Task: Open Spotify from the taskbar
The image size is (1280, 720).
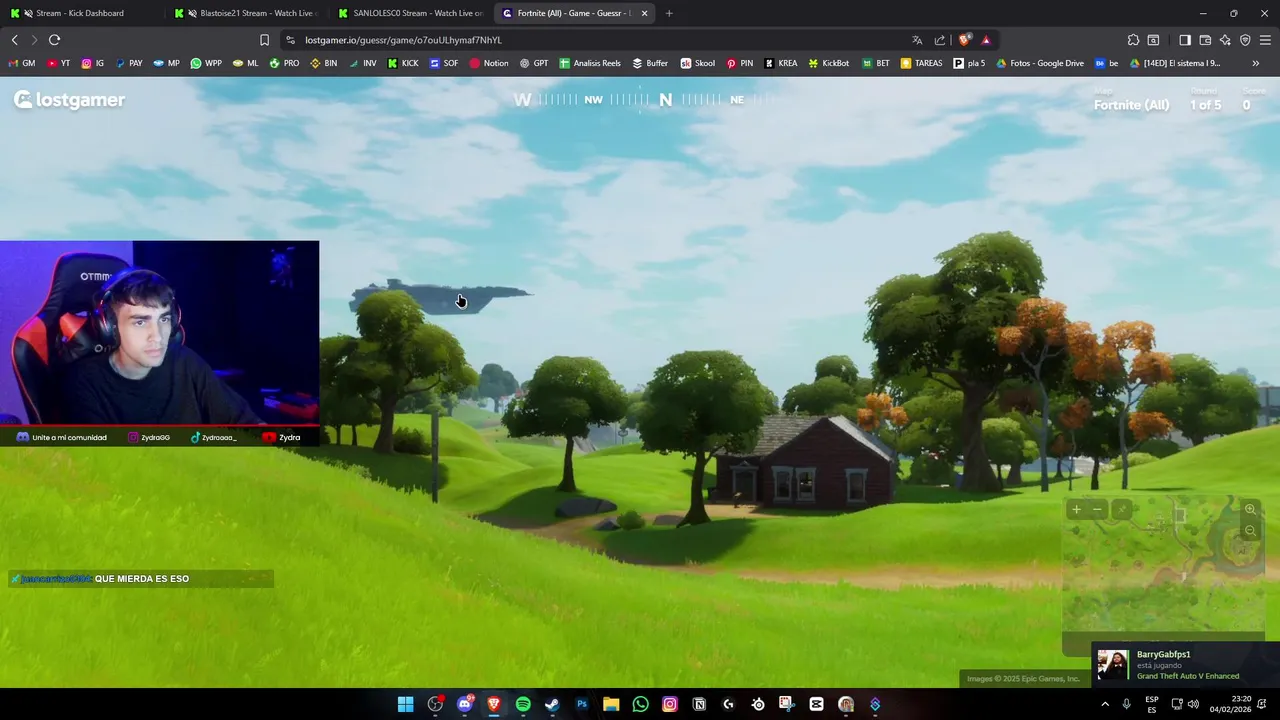Action: (523, 704)
